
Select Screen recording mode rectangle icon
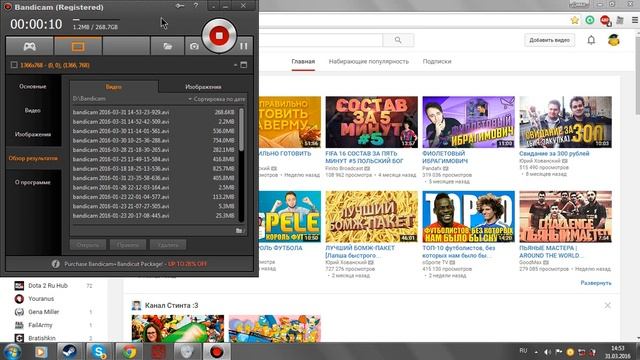coord(78,46)
